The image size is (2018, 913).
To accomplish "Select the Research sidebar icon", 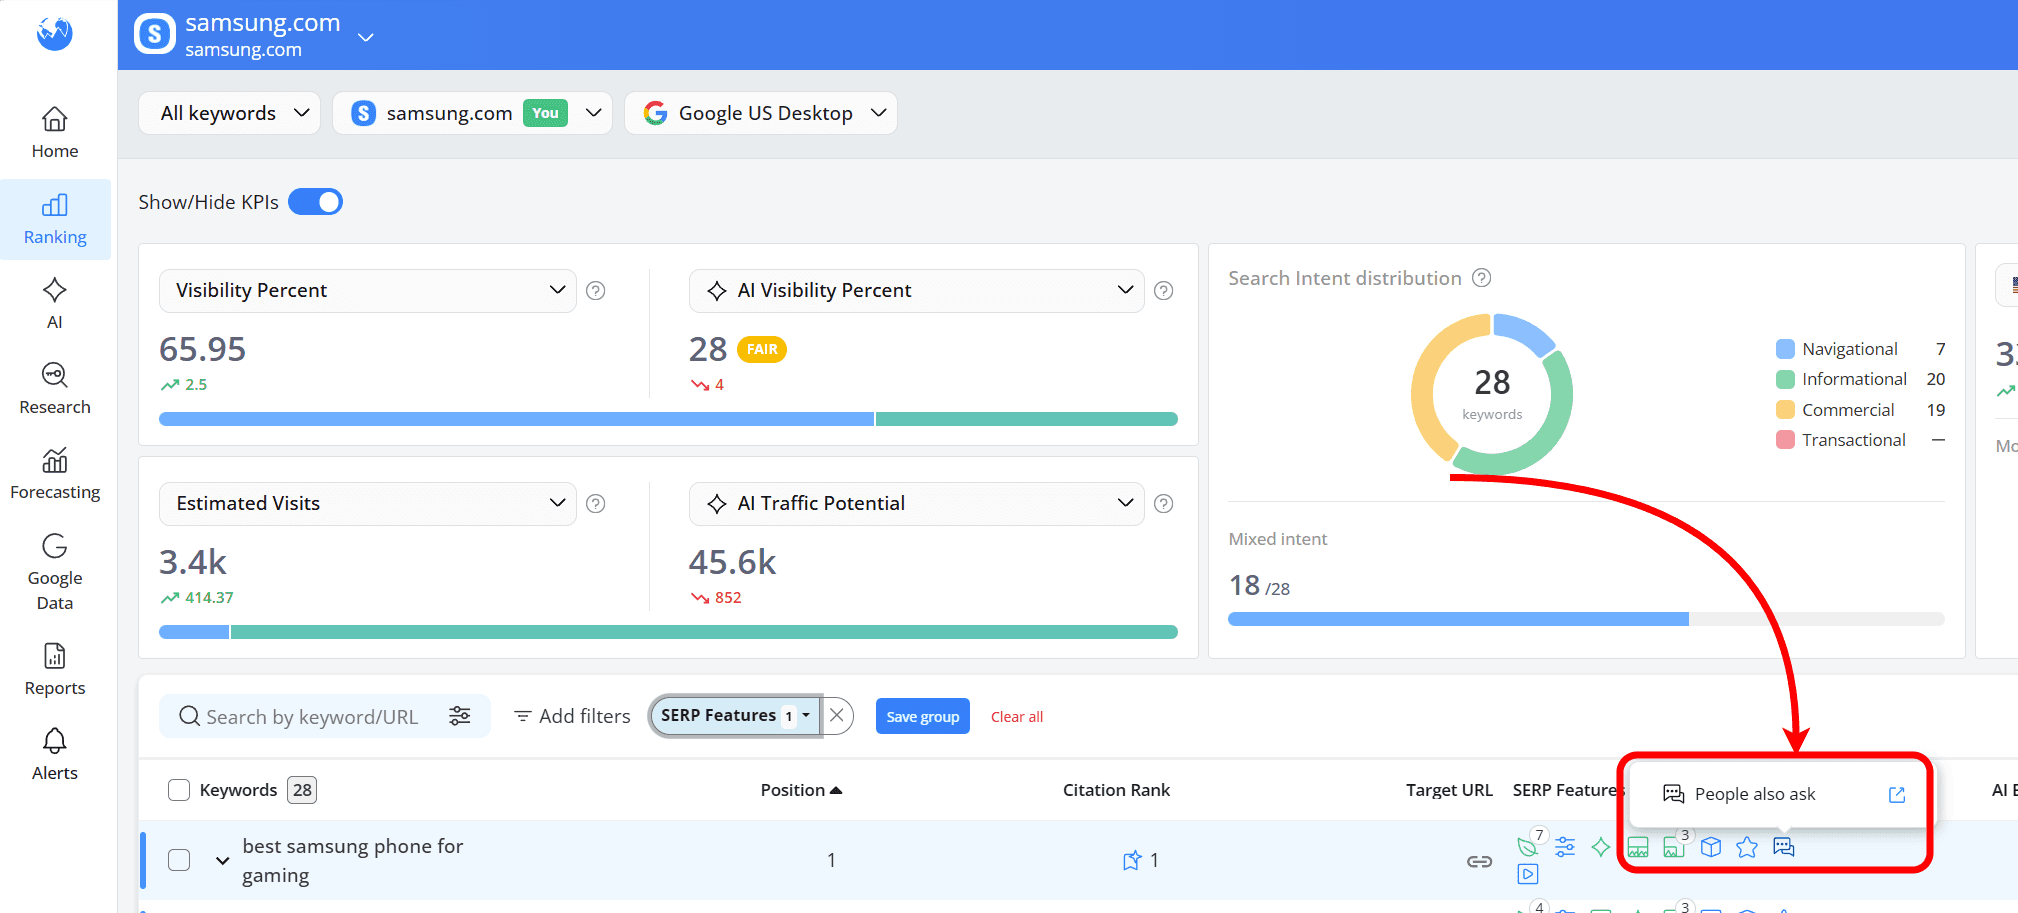I will (x=55, y=388).
